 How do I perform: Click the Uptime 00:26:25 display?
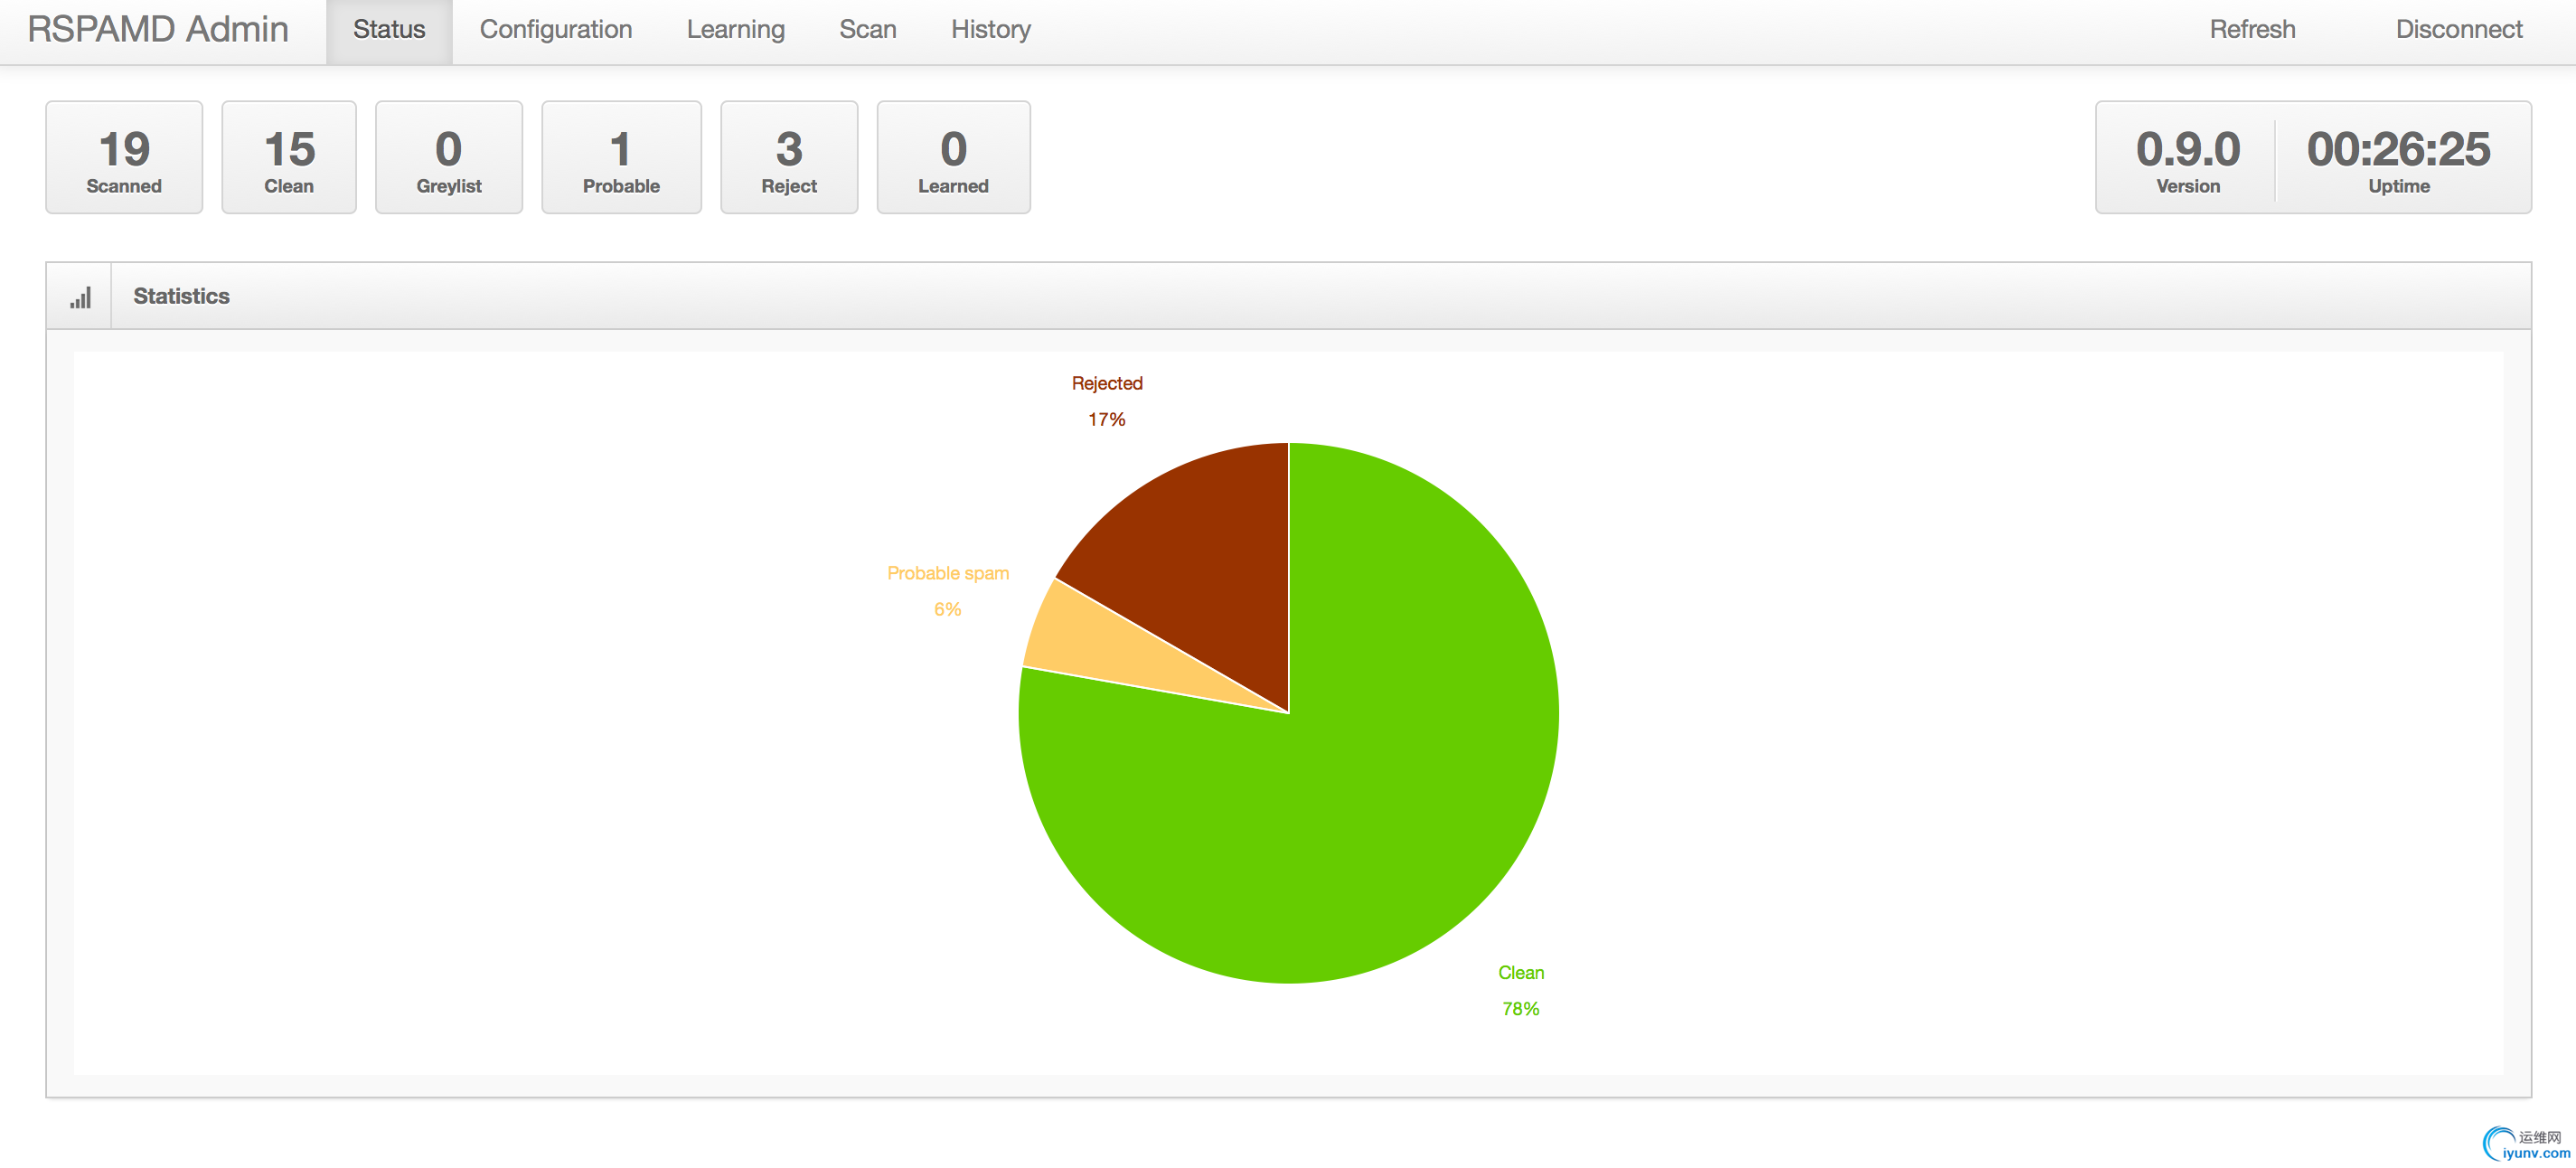tap(2398, 158)
